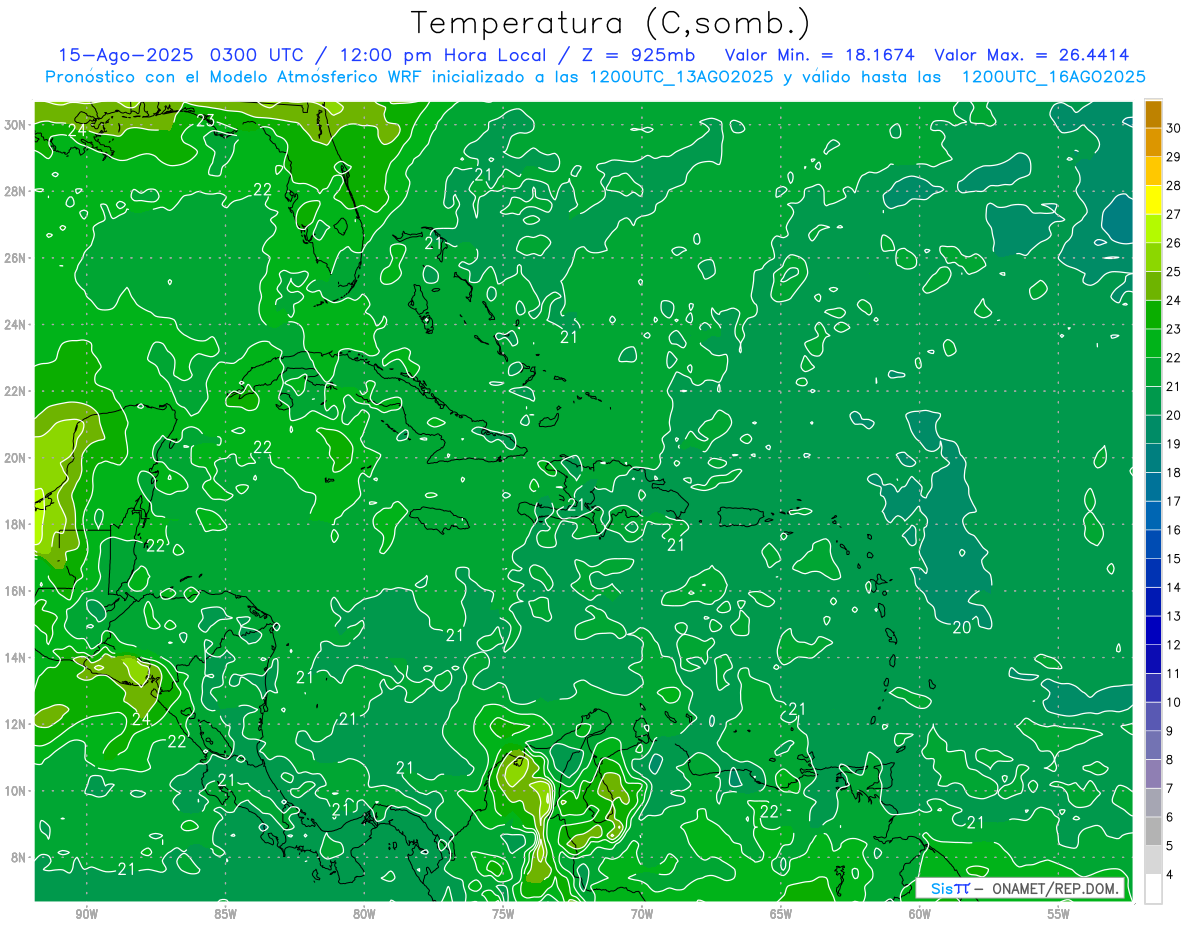This screenshot has width=1200, height=927.
Task: Select the 'Valor Max. = 26.4414' value
Action: [1030, 55]
